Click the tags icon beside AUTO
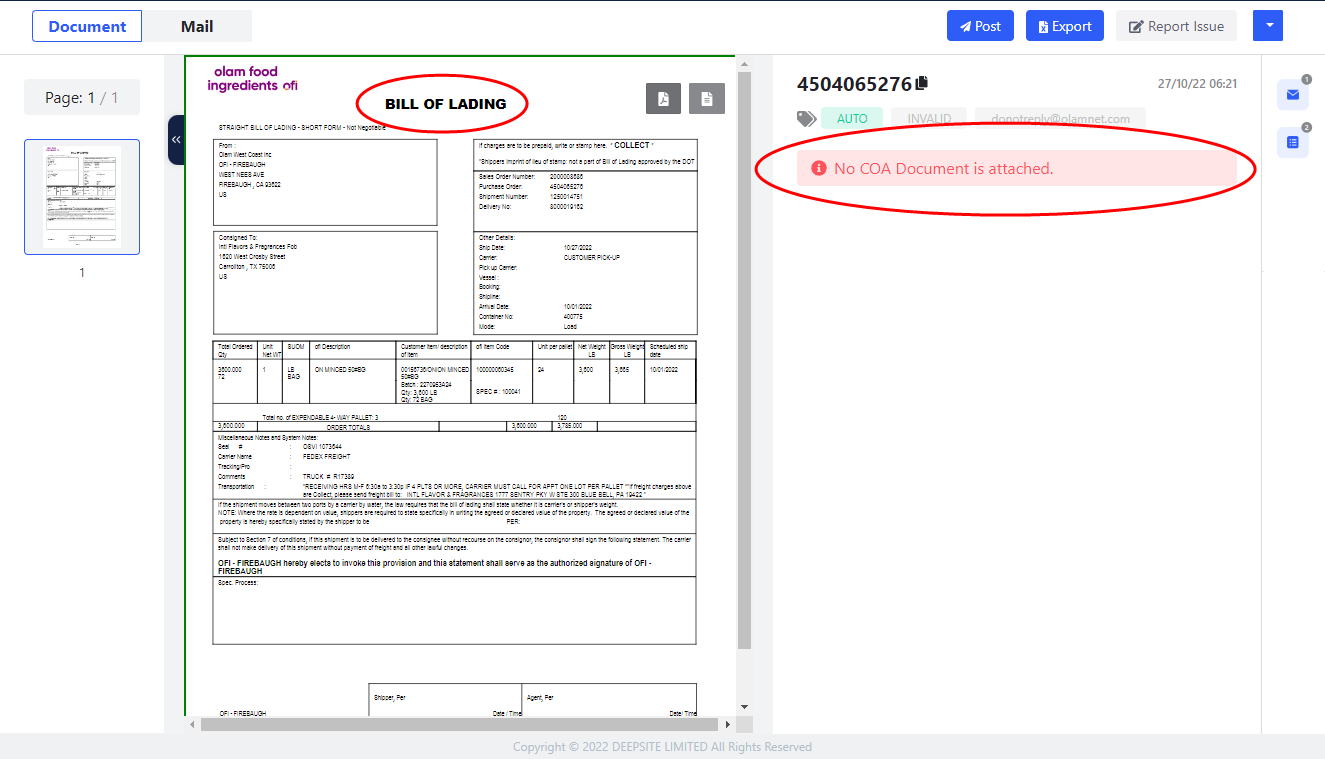The width and height of the screenshot is (1325, 759). pyautogui.click(x=806, y=119)
